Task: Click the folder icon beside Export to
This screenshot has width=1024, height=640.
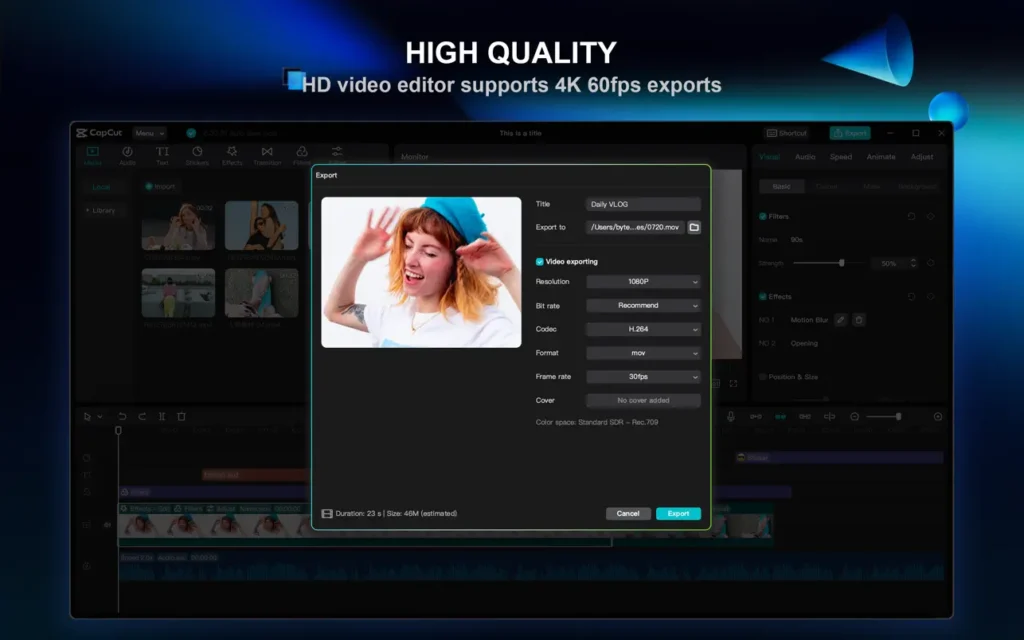Action: click(x=694, y=227)
